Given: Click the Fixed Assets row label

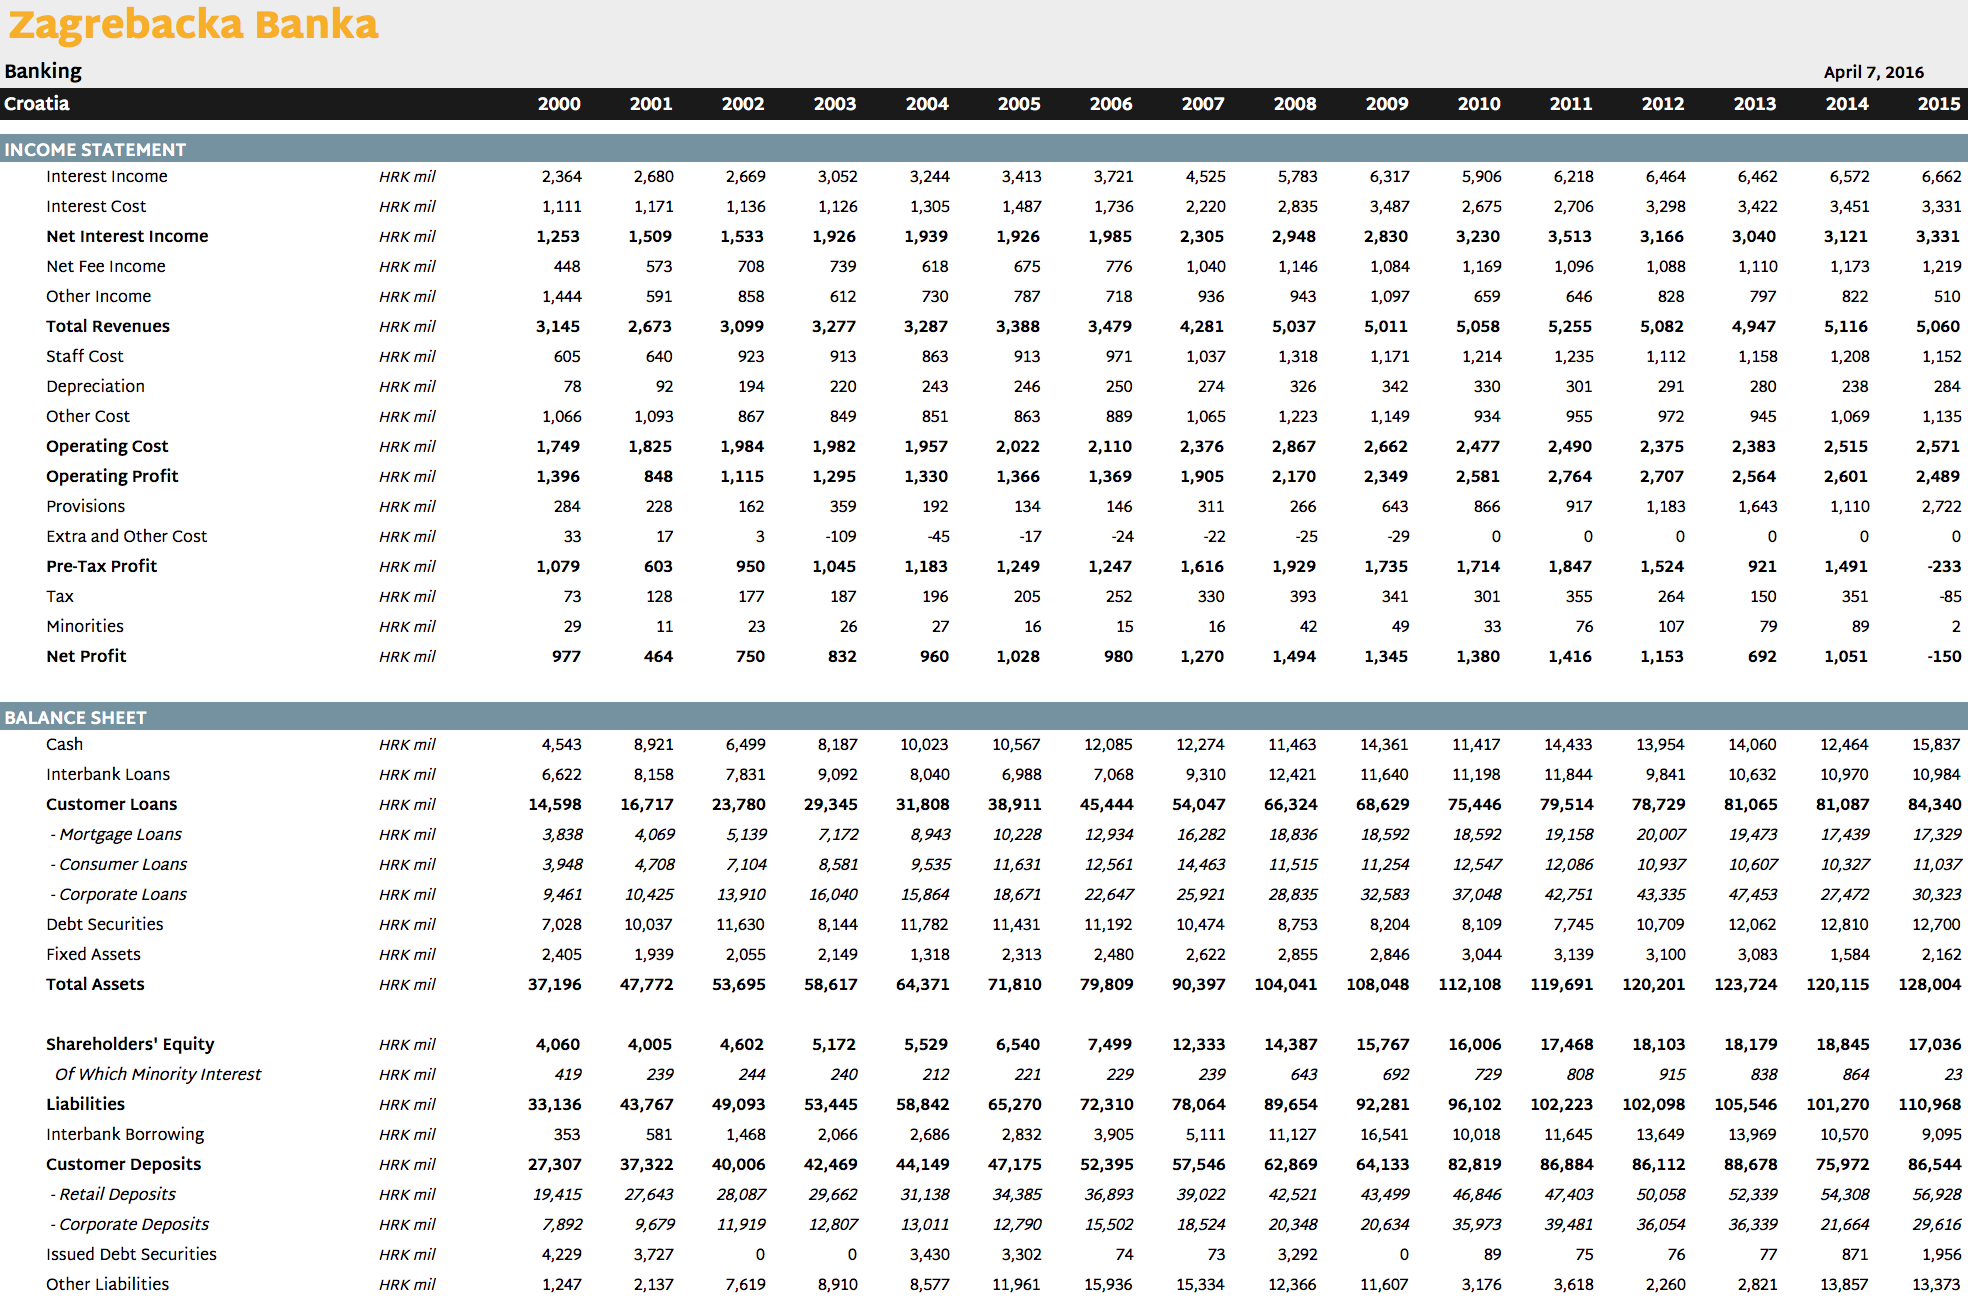Looking at the screenshot, I should (x=94, y=955).
